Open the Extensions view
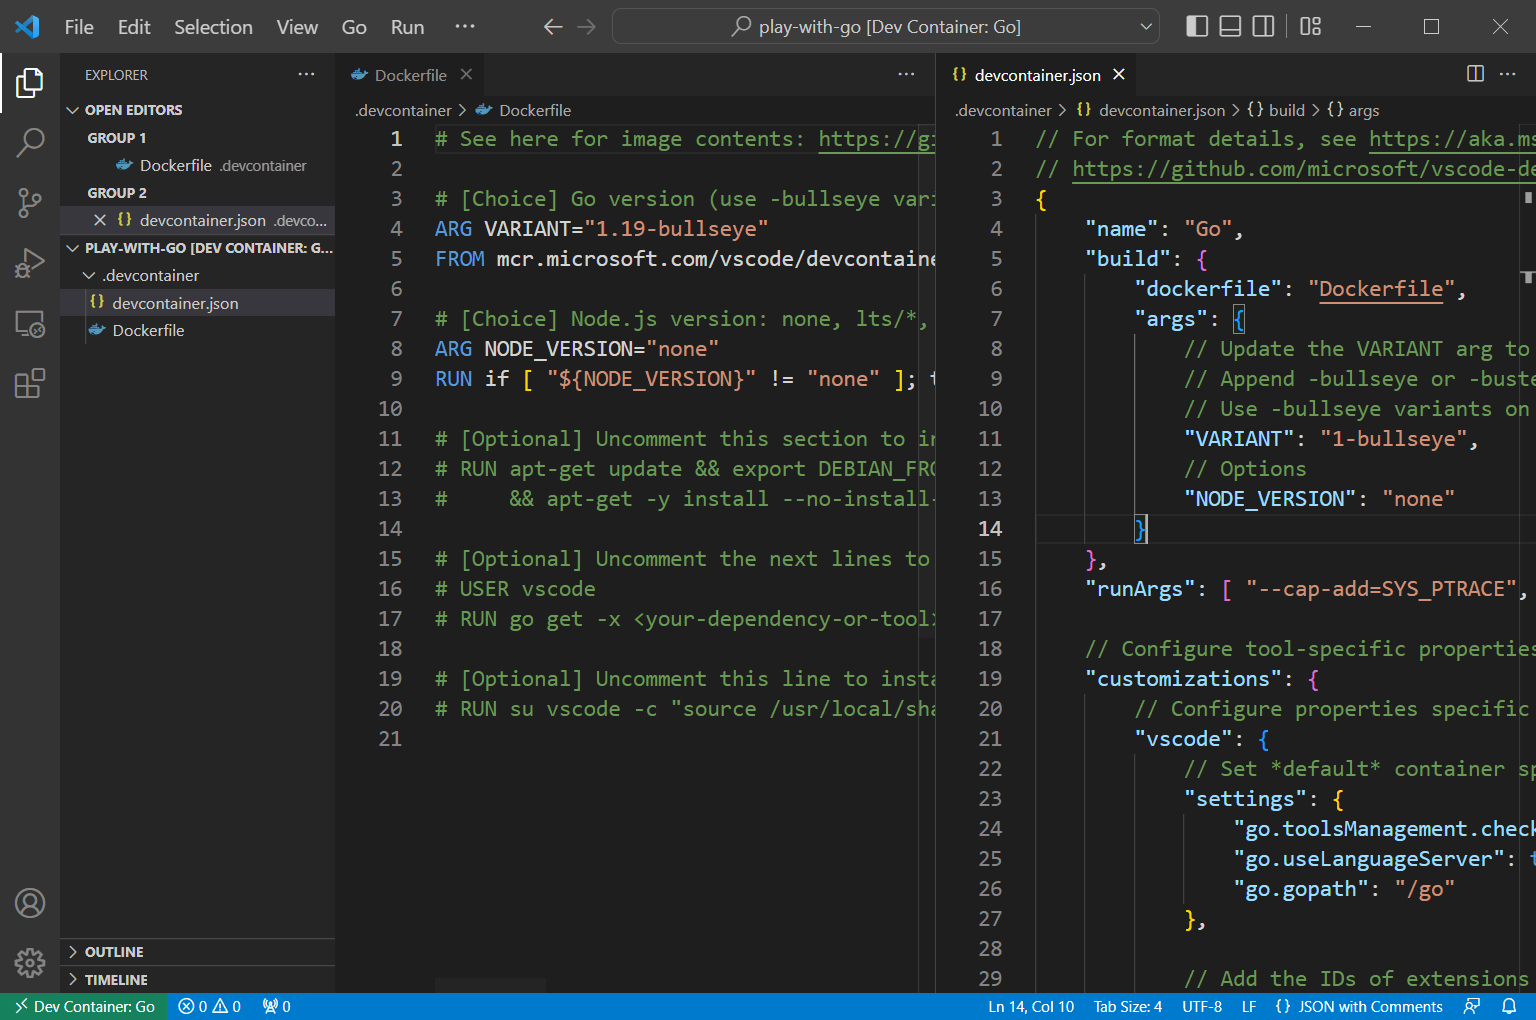 (30, 384)
